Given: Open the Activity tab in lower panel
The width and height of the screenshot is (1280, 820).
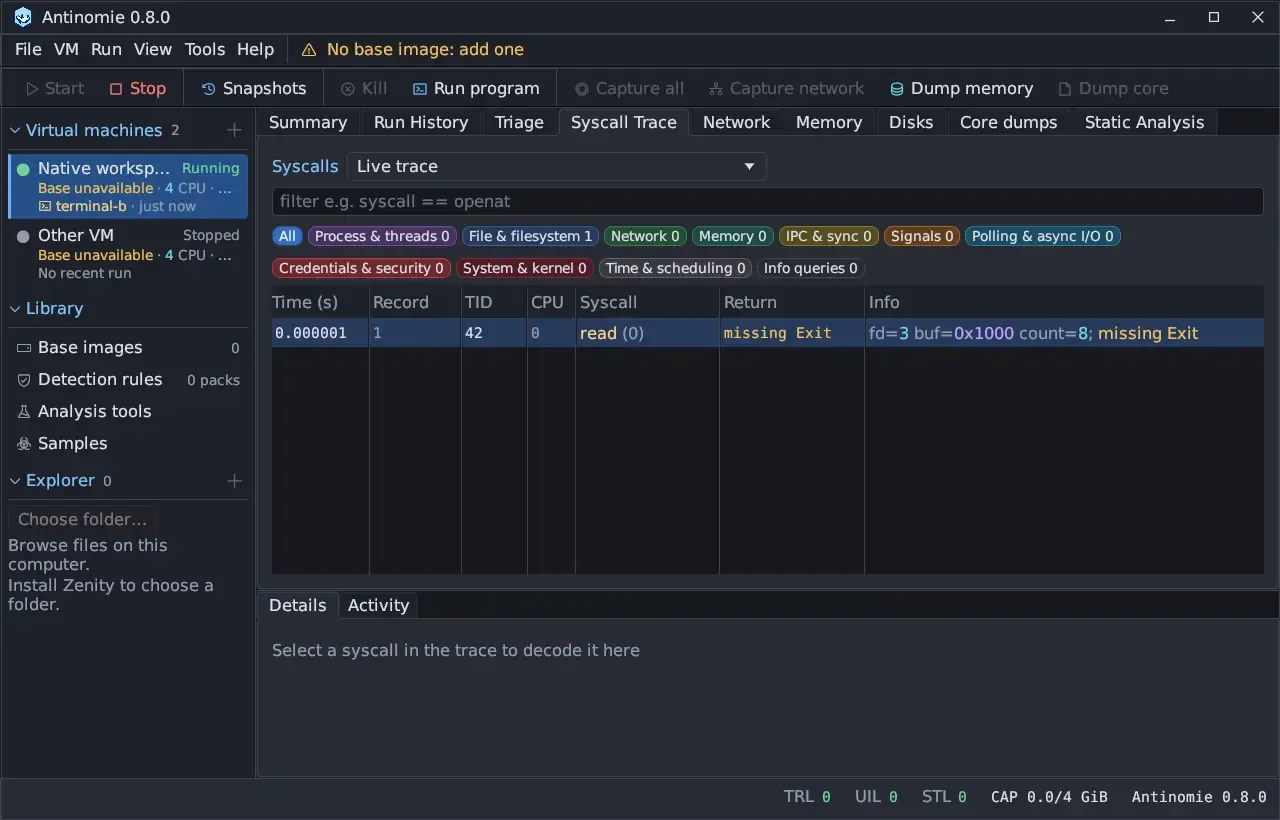Looking at the screenshot, I should 378,605.
